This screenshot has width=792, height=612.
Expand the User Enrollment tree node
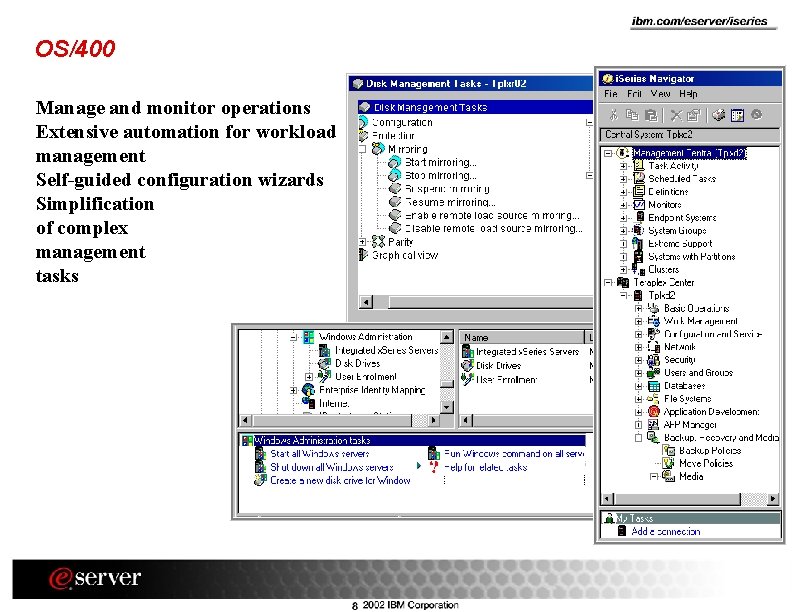(x=309, y=377)
